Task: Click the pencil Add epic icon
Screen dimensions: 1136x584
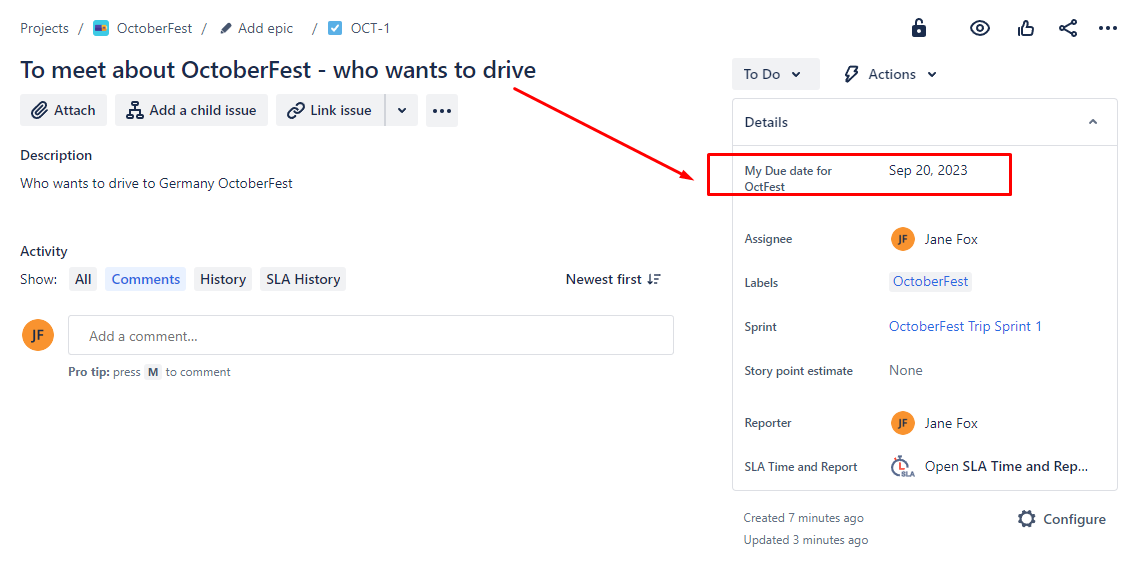Action: pyautogui.click(x=226, y=28)
